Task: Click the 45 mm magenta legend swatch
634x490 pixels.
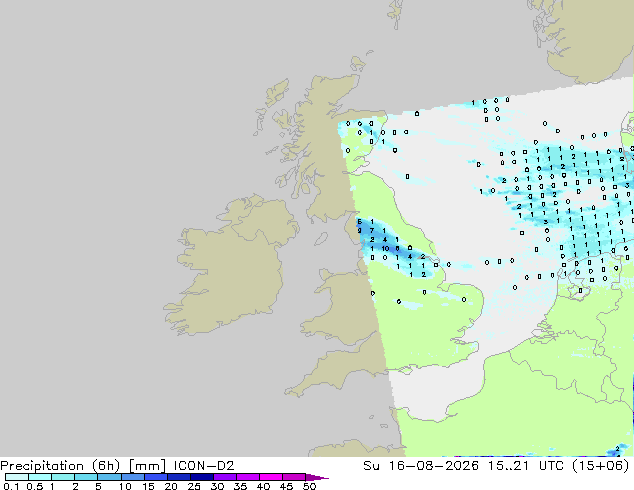Action: pos(294,477)
